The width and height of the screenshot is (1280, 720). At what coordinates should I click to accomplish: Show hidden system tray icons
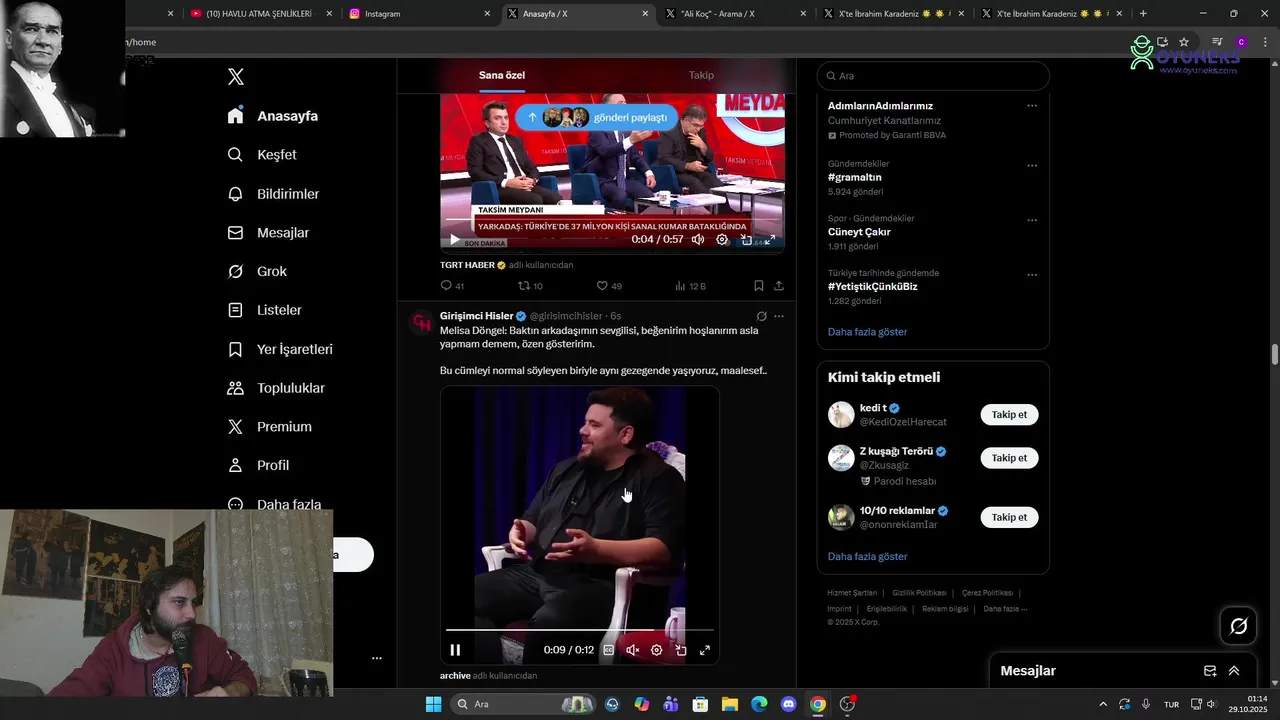click(1103, 704)
